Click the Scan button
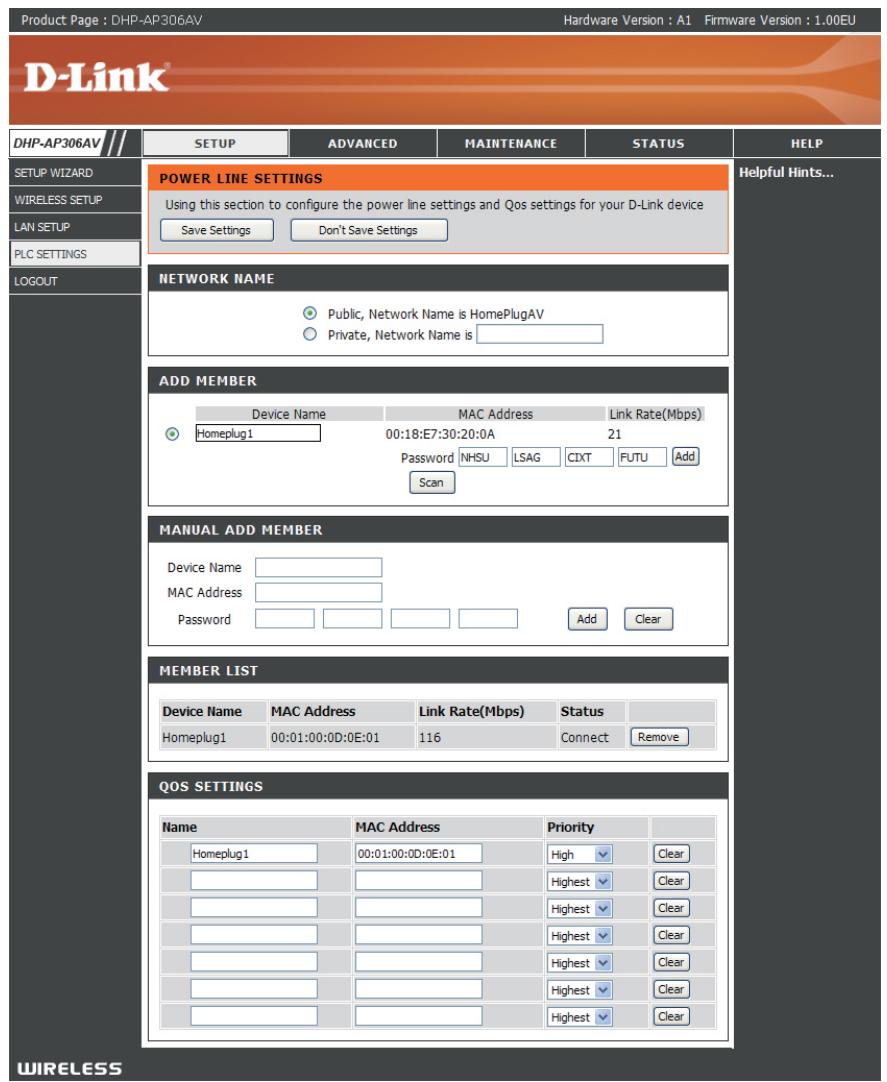The width and height of the screenshot is (887, 1082). click(431, 482)
